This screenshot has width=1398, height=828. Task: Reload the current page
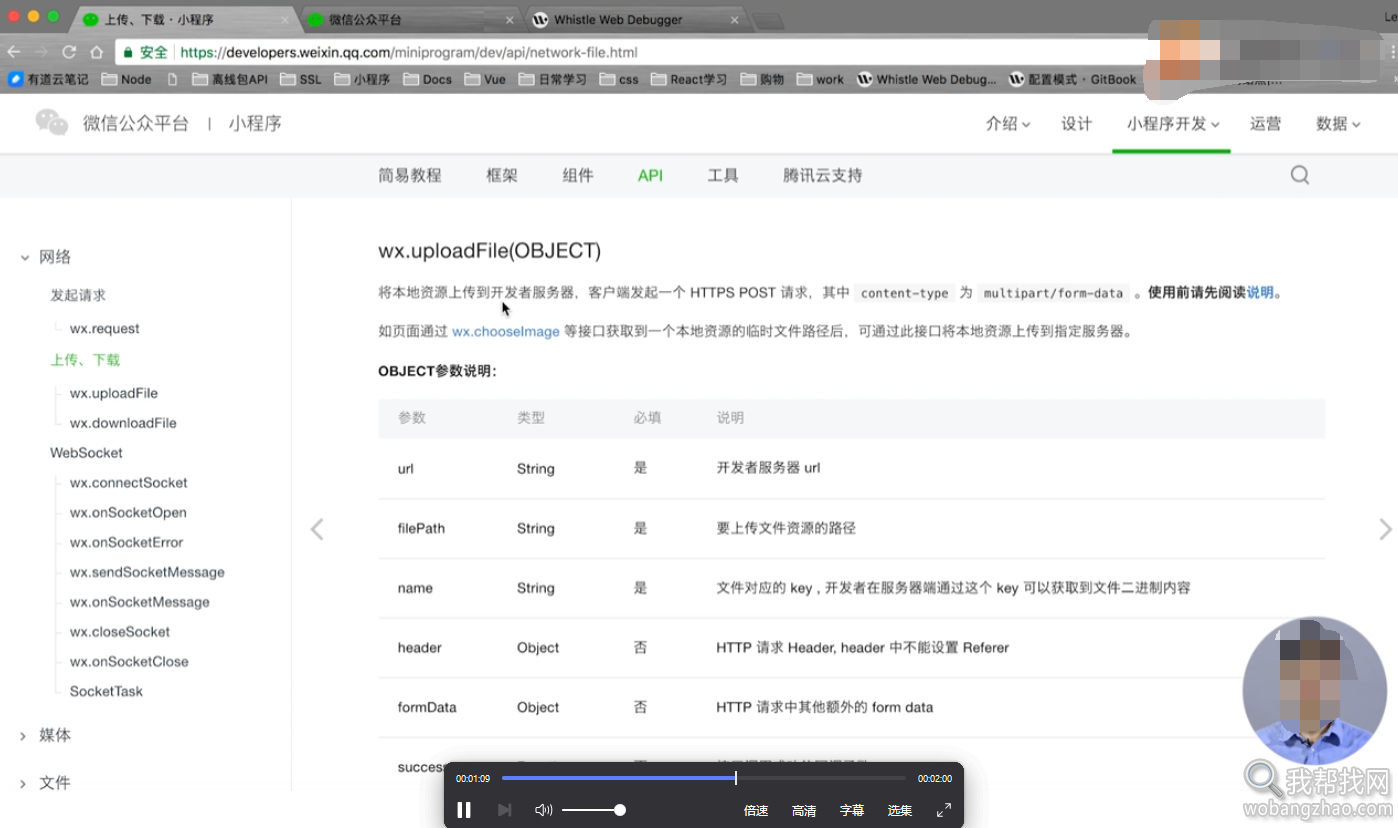click(x=69, y=52)
